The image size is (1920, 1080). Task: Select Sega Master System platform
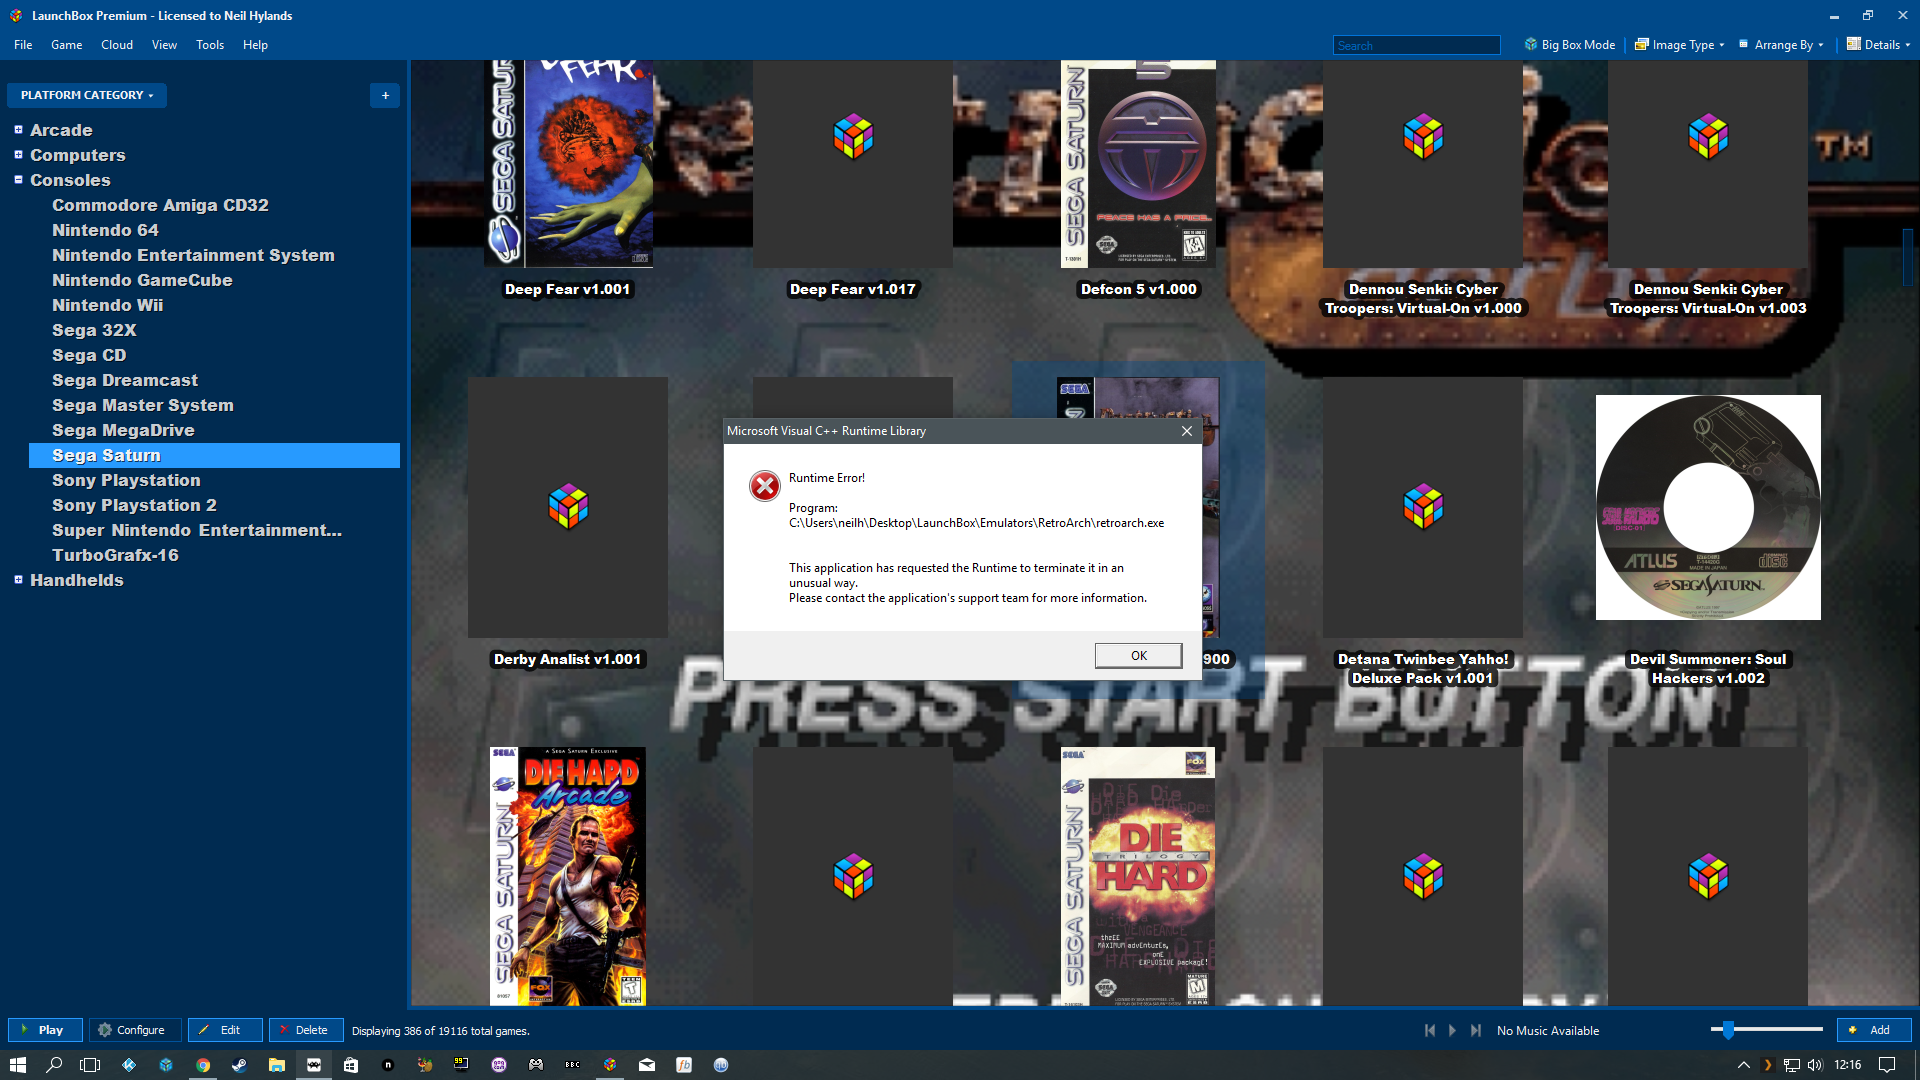coord(143,405)
